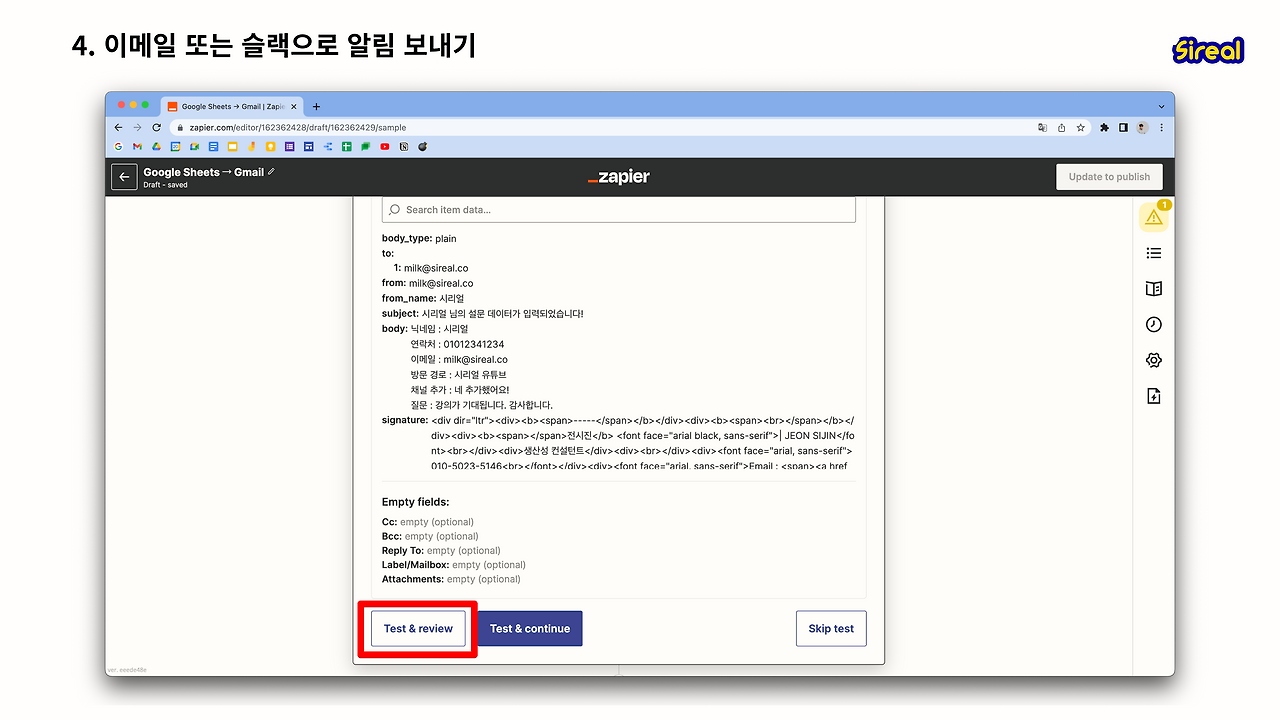Image resolution: width=1280 pixels, height=720 pixels.
Task: Close the Zapier browser tab
Action: 293,106
